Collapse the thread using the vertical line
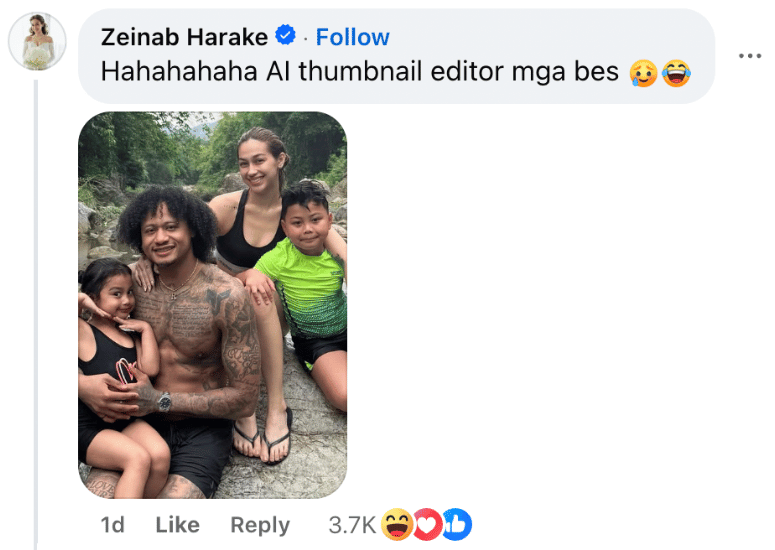The image size is (775, 550). tap(36, 314)
